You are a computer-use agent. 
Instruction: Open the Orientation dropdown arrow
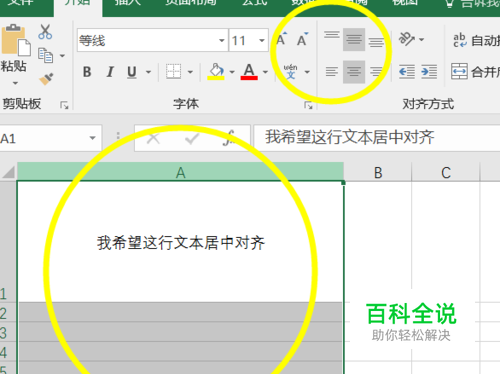(422, 40)
